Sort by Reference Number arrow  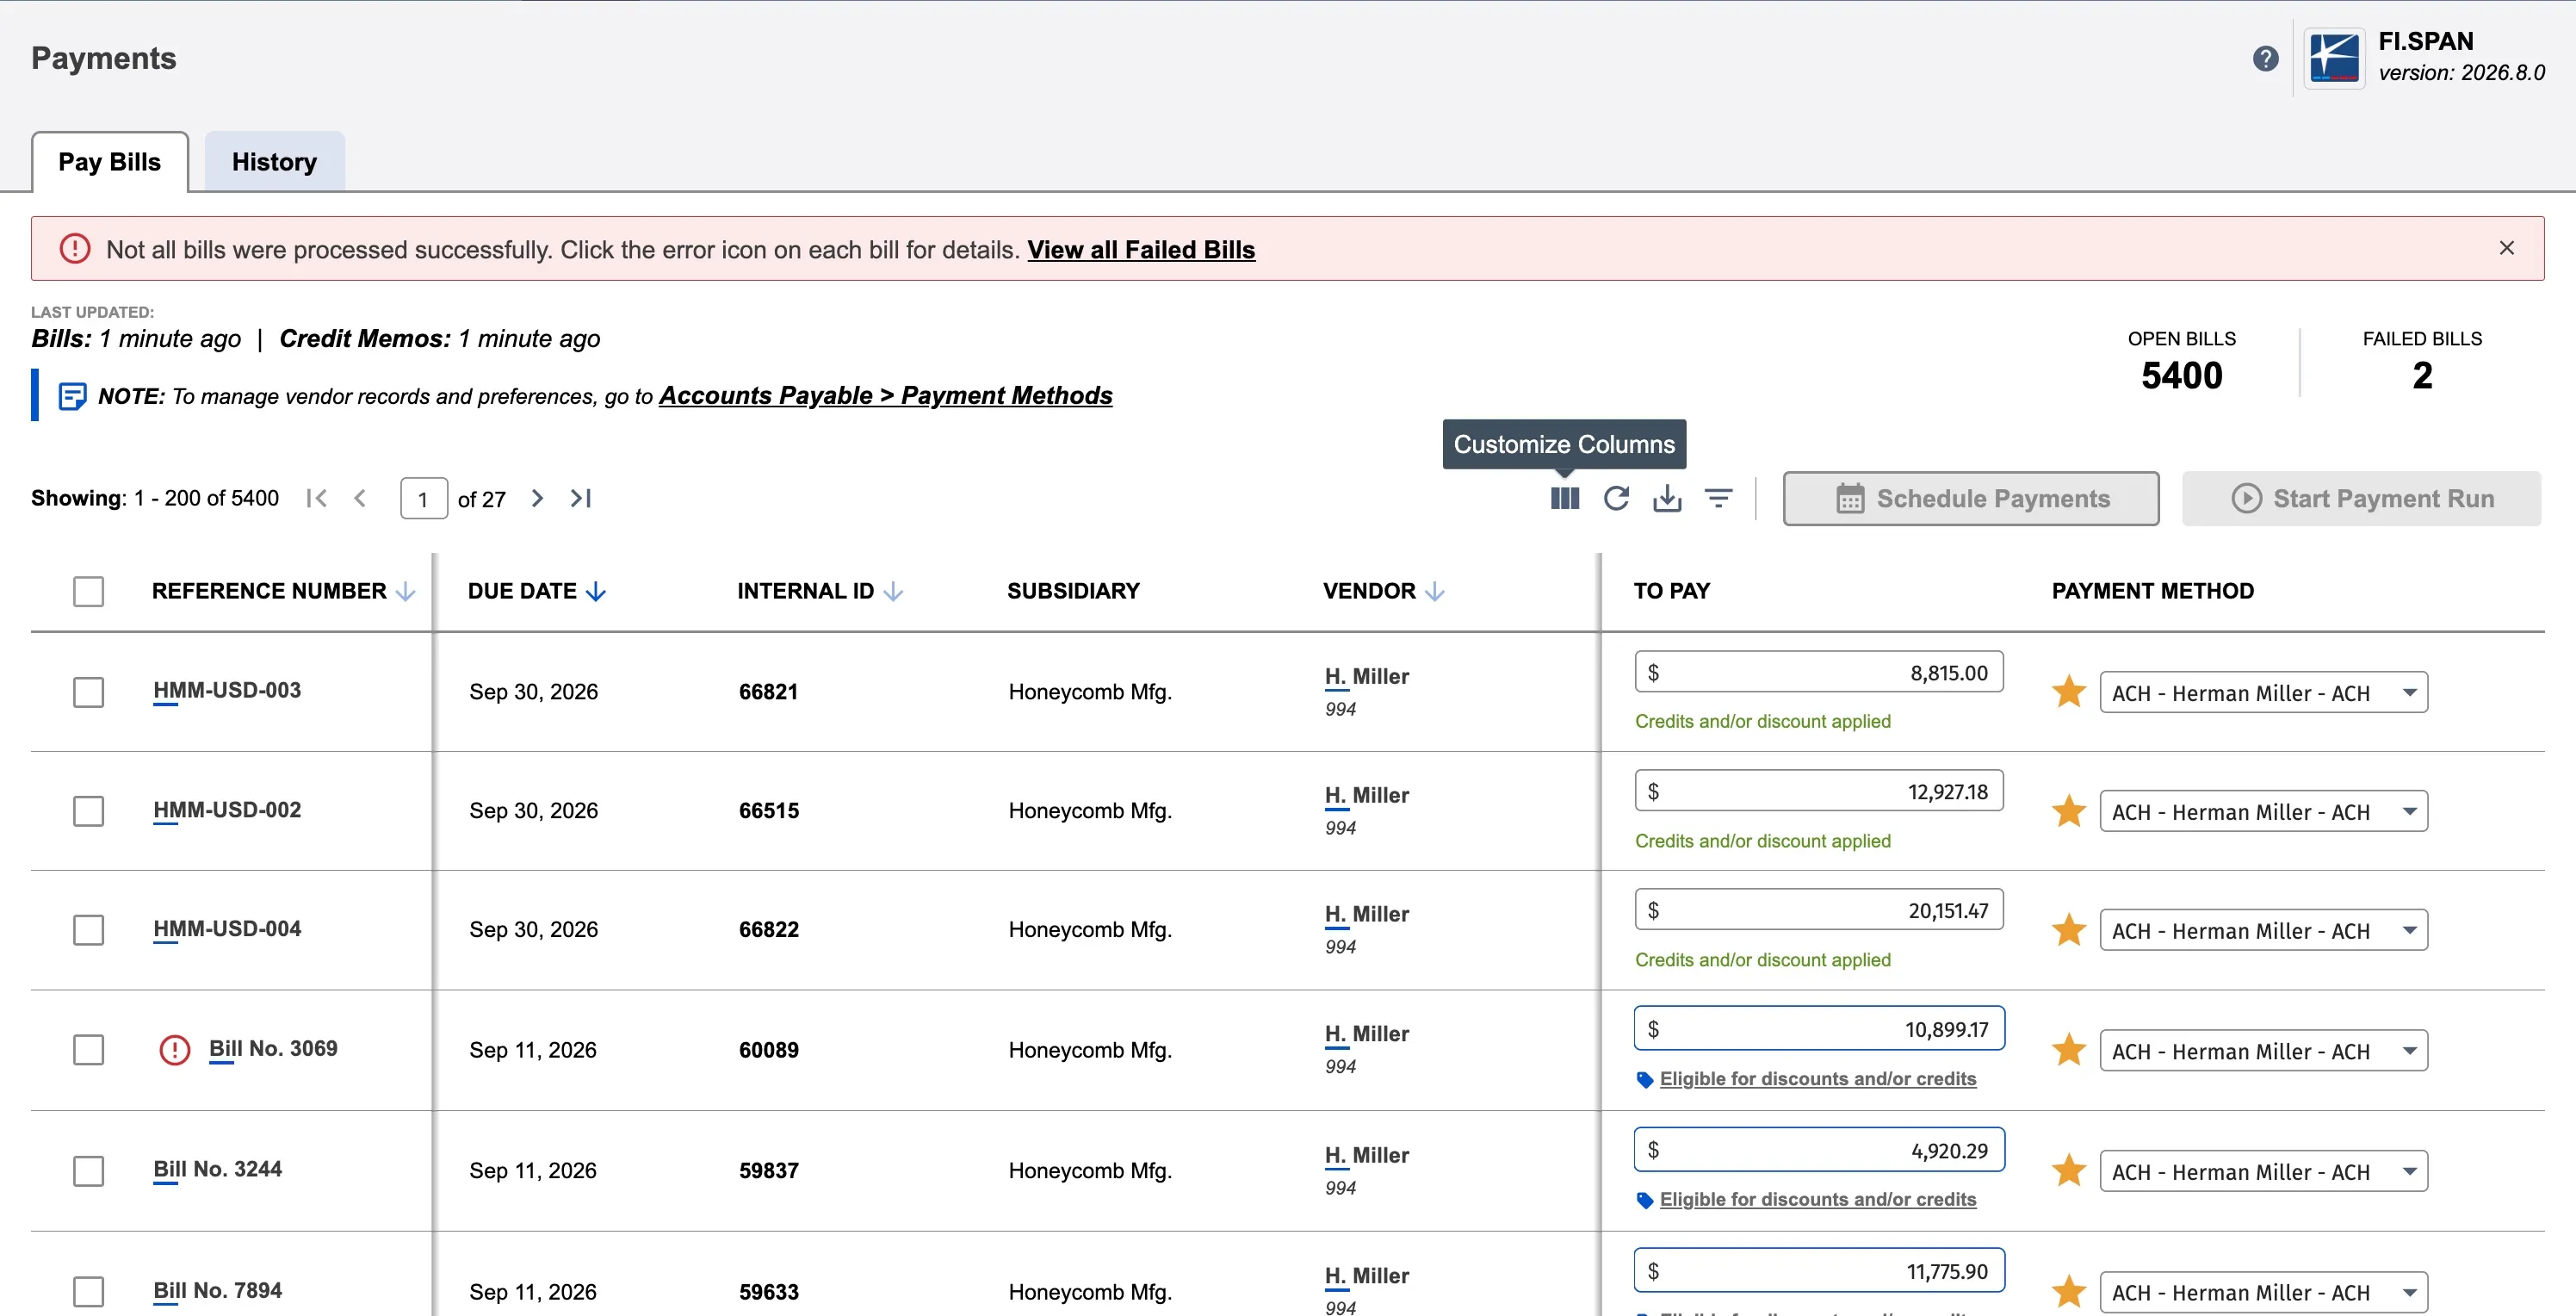[x=405, y=592]
